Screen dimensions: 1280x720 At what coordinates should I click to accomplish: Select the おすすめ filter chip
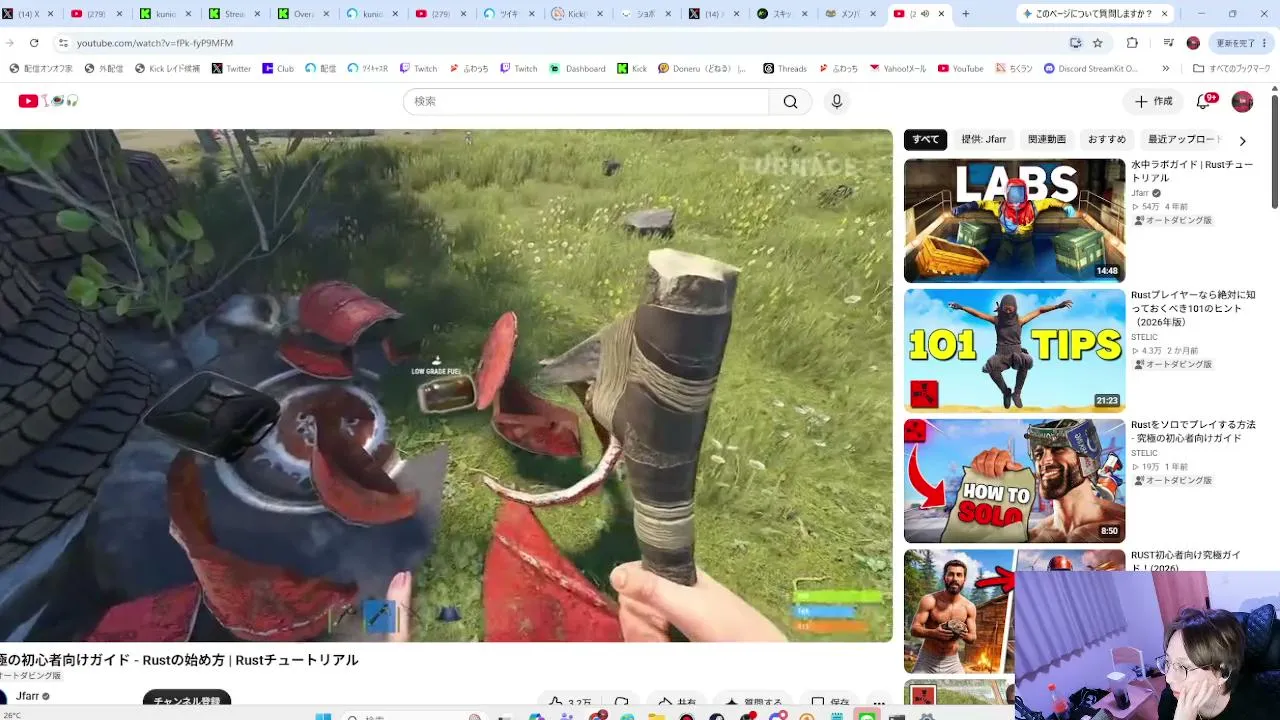(x=1107, y=140)
